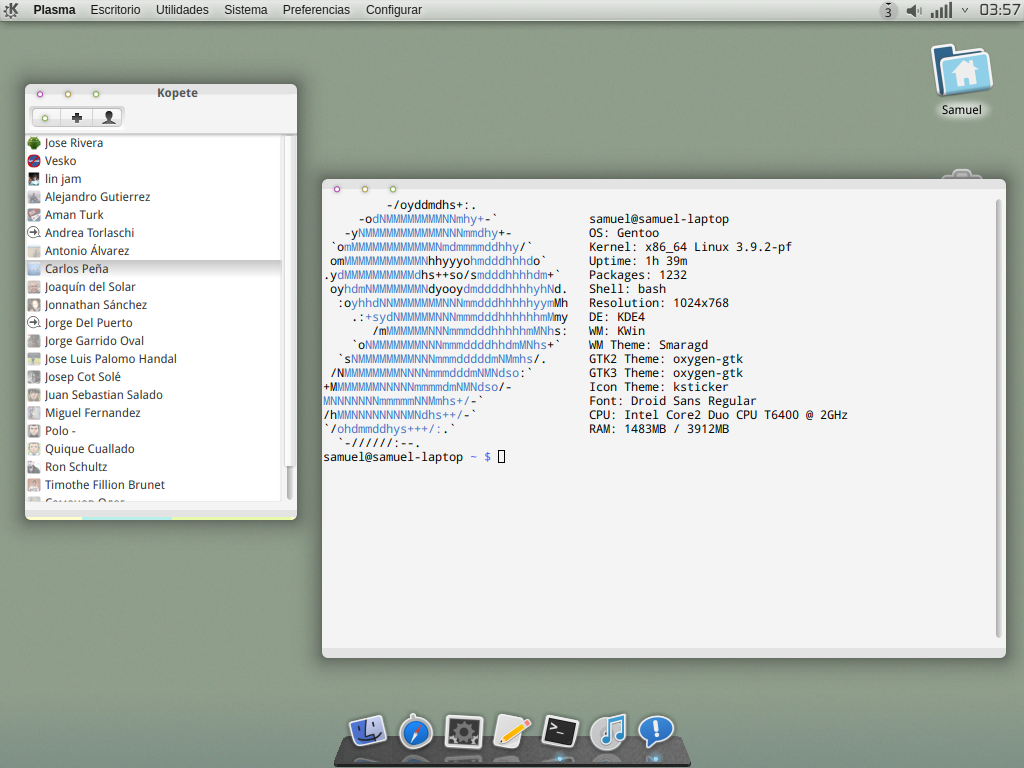The width and height of the screenshot is (1024, 768).
Task: Select contact Polo -
Action: 153,430
